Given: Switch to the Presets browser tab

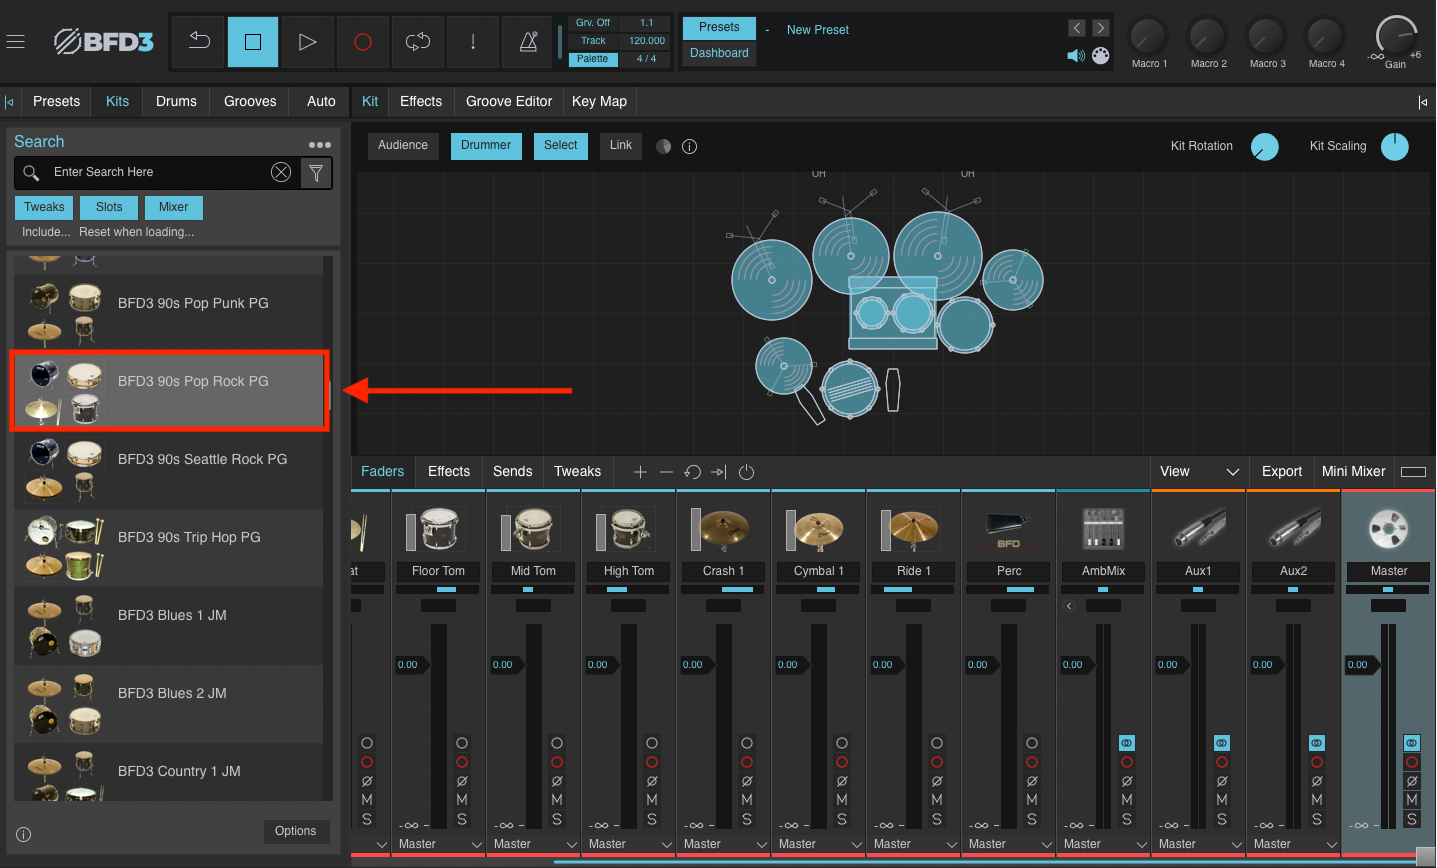Looking at the screenshot, I should click(x=56, y=101).
